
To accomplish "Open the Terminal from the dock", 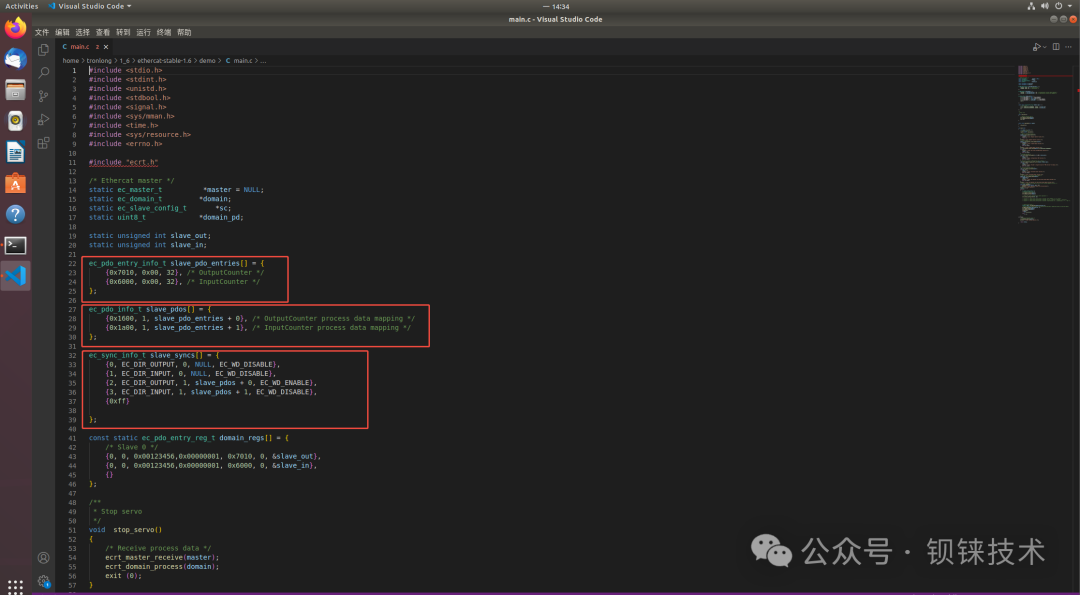I will 15,245.
